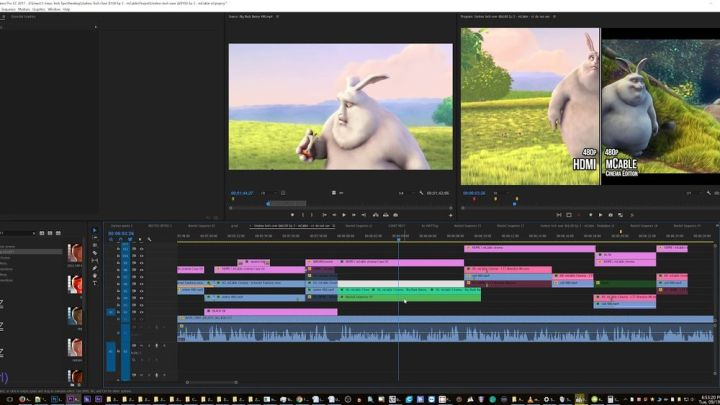Click the timeline timecode 00:06:02:26
The image size is (720, 405).
tap(121, 233)
